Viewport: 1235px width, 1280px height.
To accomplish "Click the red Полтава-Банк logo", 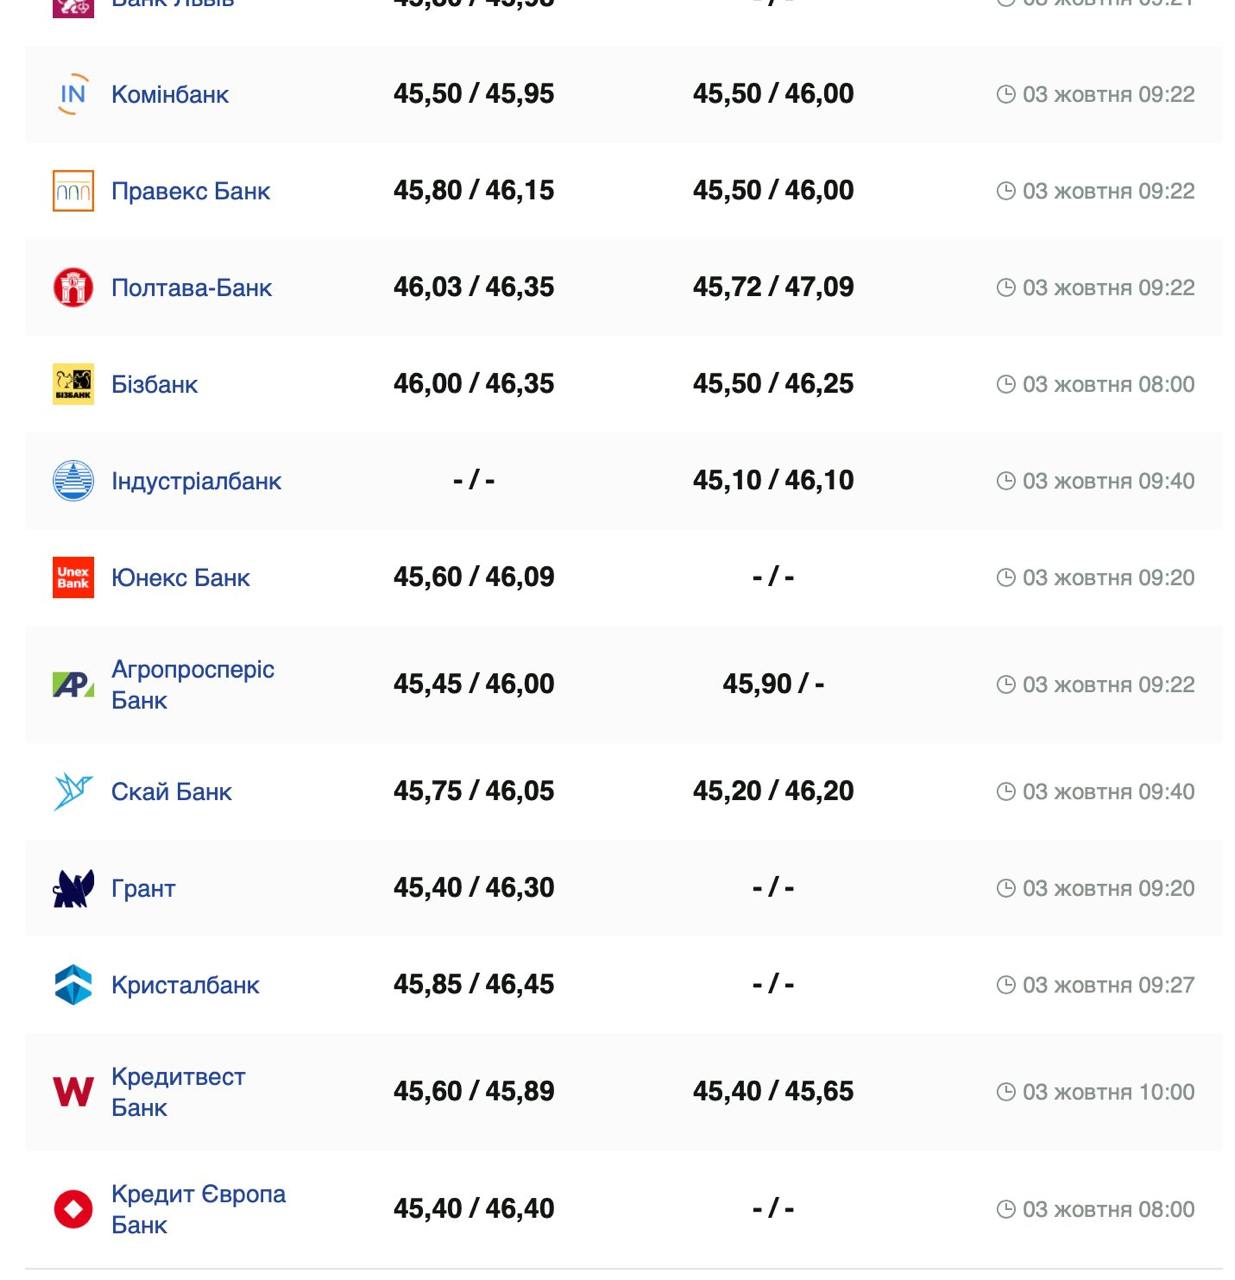I will 73,288.
